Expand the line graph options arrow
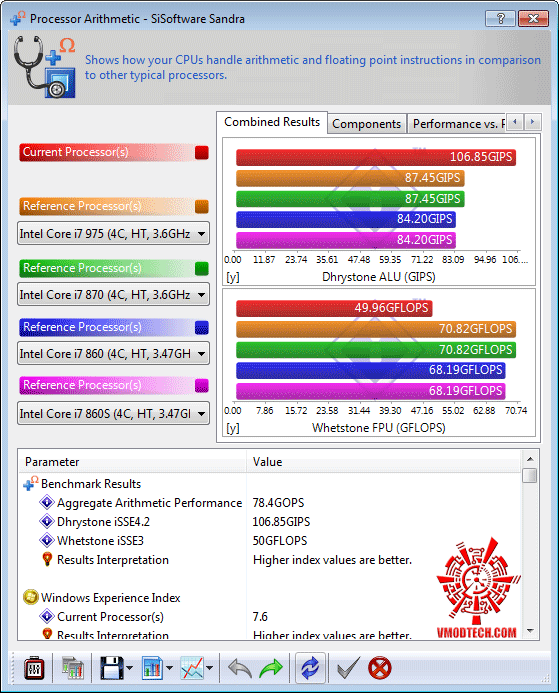The height and width of the screenshot is (693, 559). (x=209, y=668)
